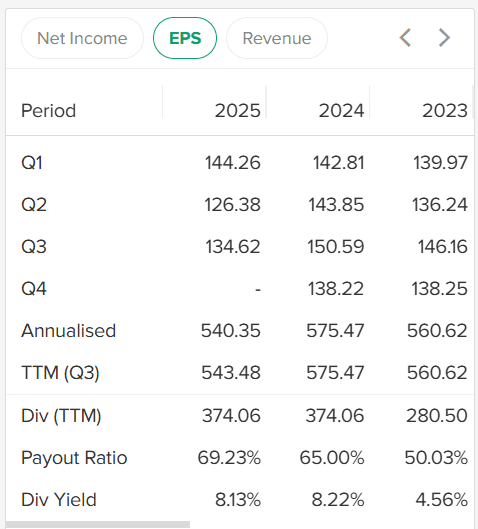Click Q1 2024 value 142.81

pyautogui.click(x=339, y=163)
